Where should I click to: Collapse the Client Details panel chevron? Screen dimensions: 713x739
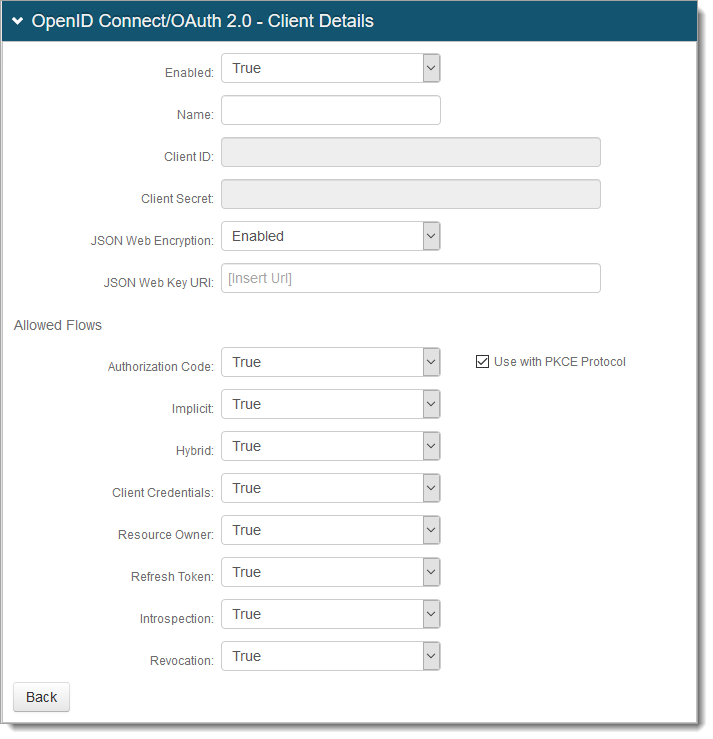pos(17,21)
